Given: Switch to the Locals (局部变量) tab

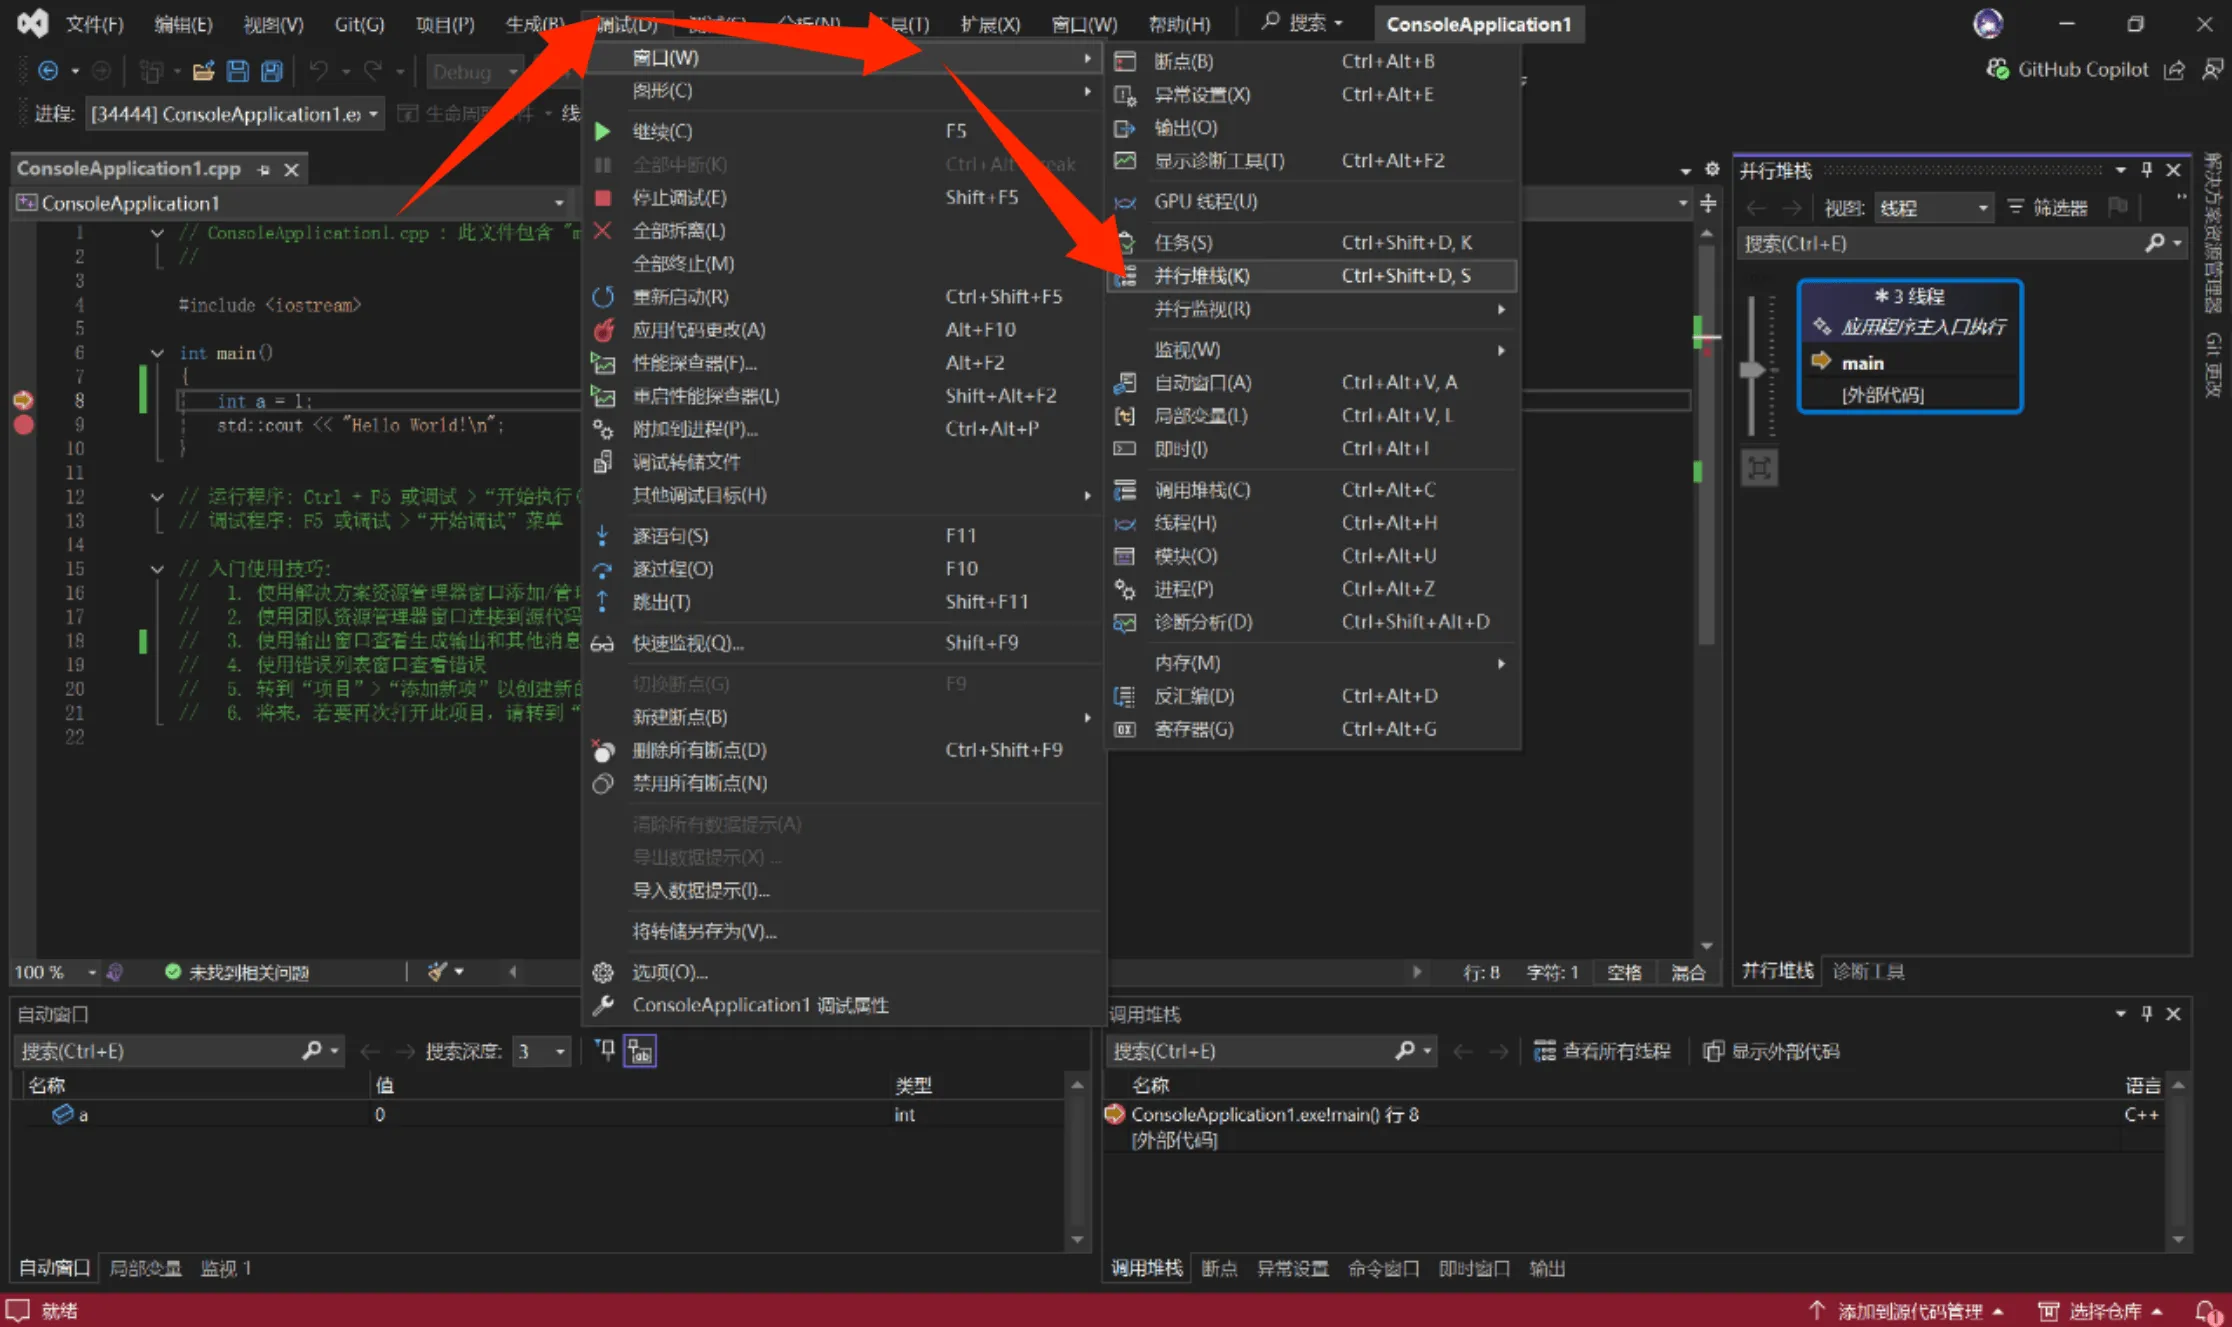Looking at the screenshot, I should coord(145,1268).
